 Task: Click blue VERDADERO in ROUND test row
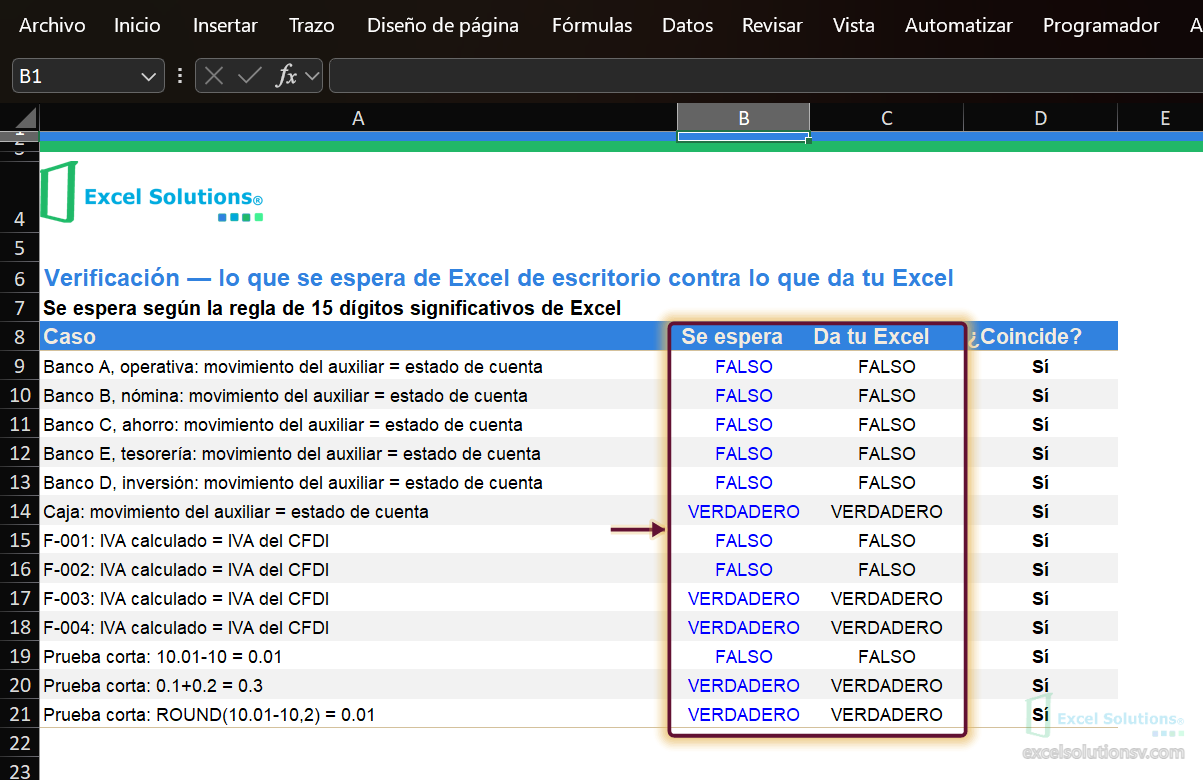[744, 714]
